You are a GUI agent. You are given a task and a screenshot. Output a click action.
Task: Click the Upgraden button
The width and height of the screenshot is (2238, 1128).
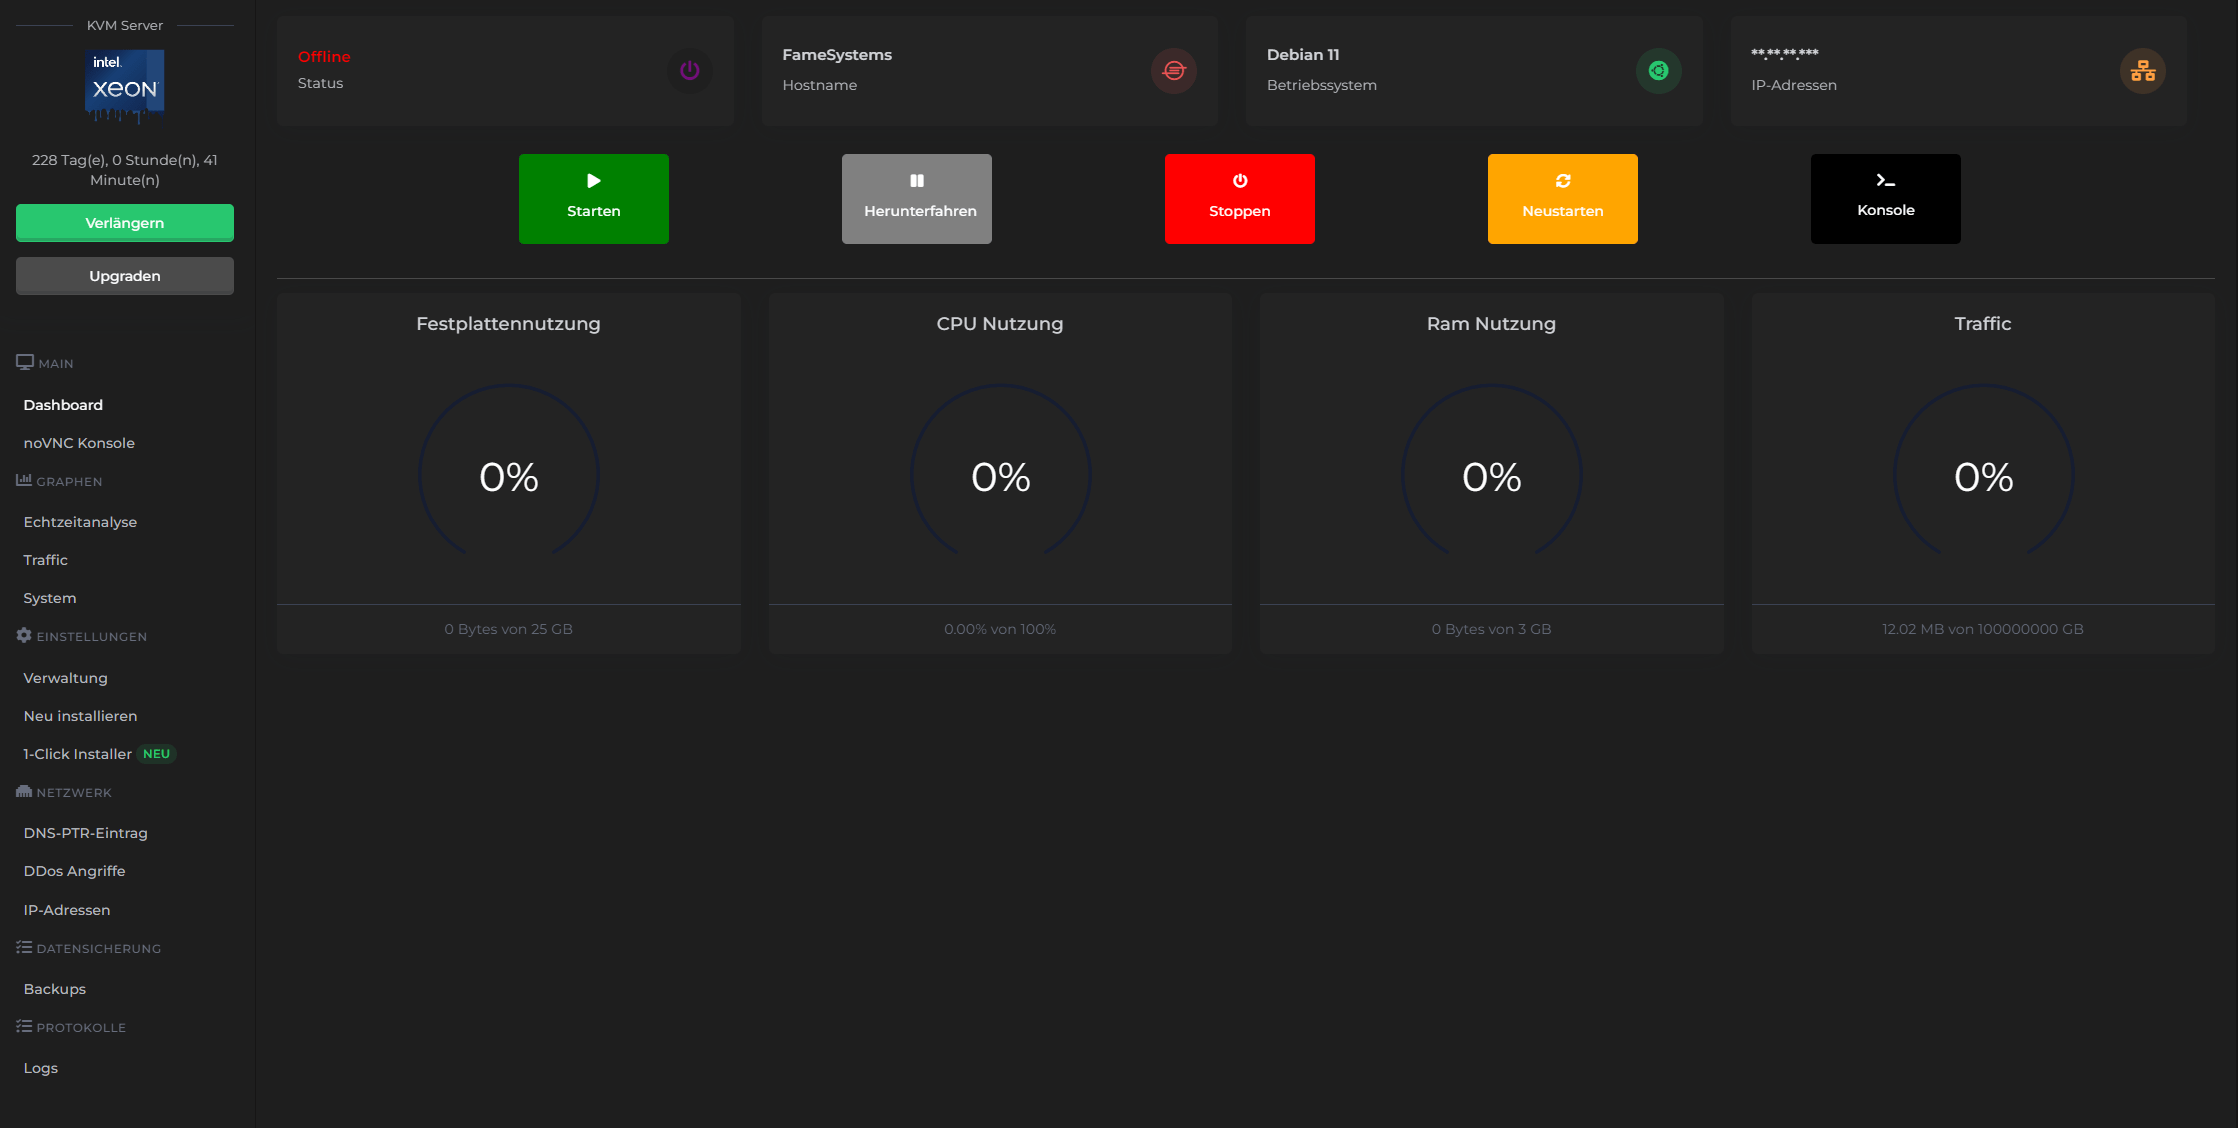(125, 276)
